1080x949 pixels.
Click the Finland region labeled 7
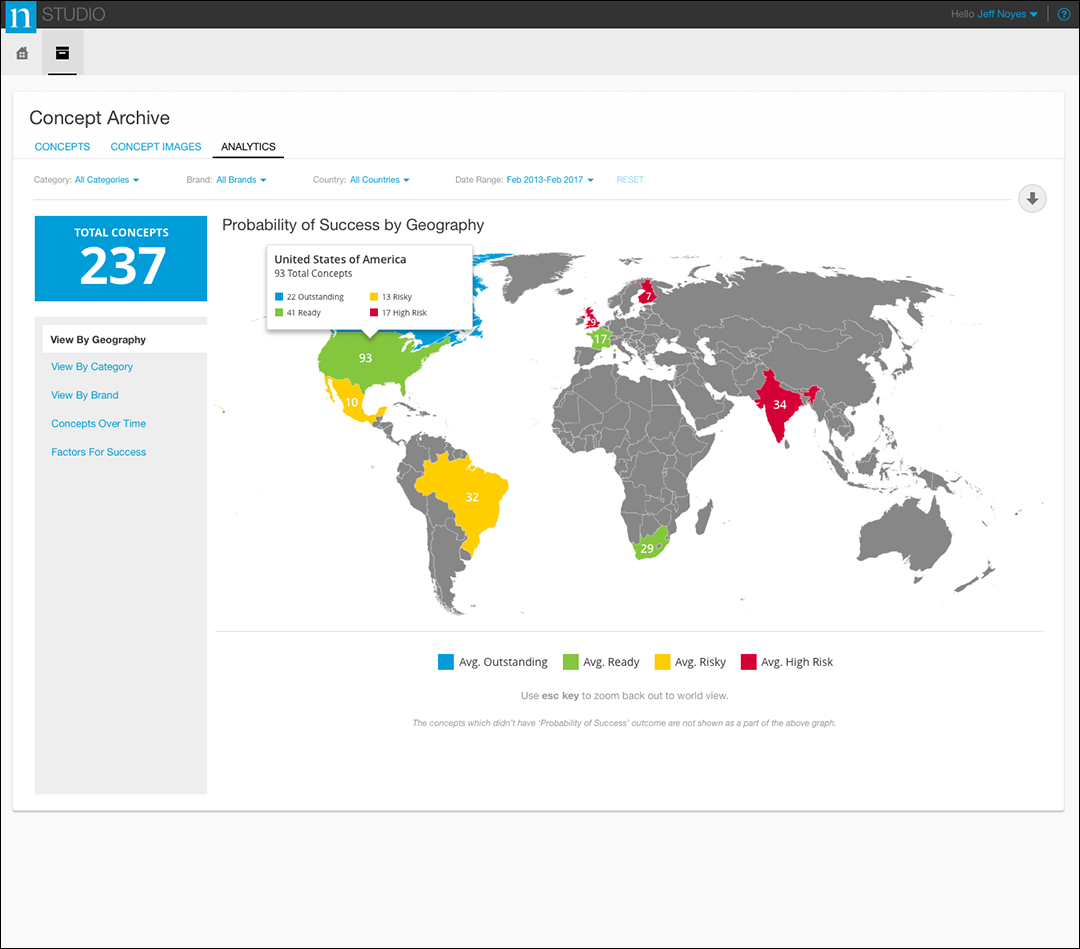point(647,295)
